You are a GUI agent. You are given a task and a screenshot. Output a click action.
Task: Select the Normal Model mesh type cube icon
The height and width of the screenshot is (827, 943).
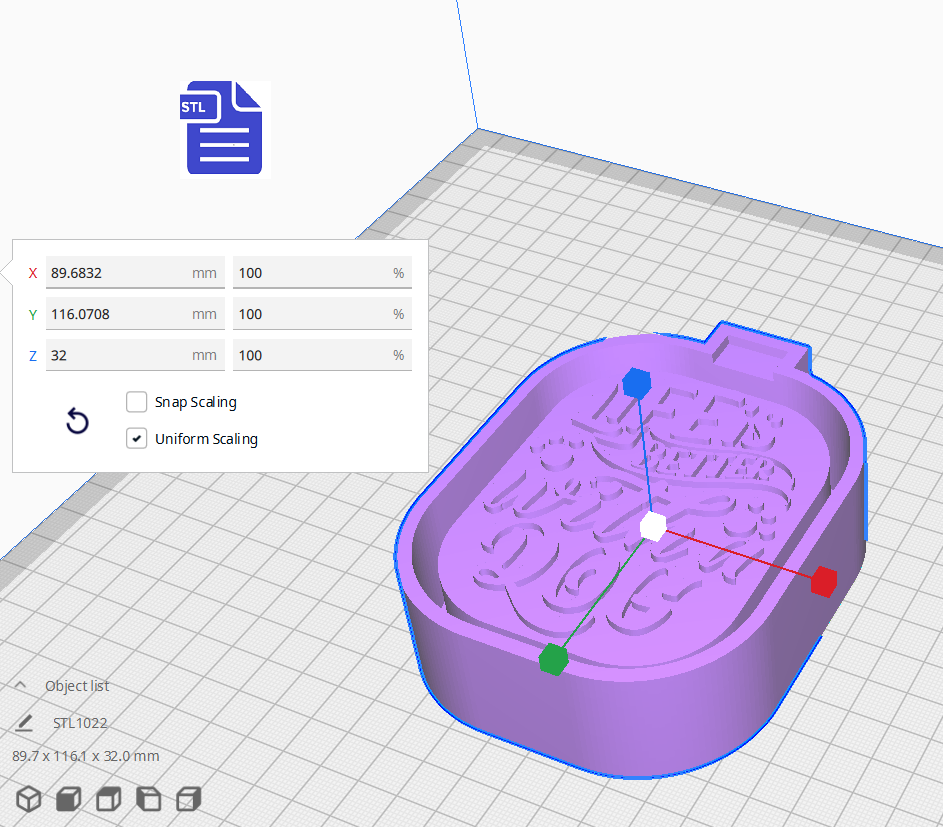click(28, 799)
